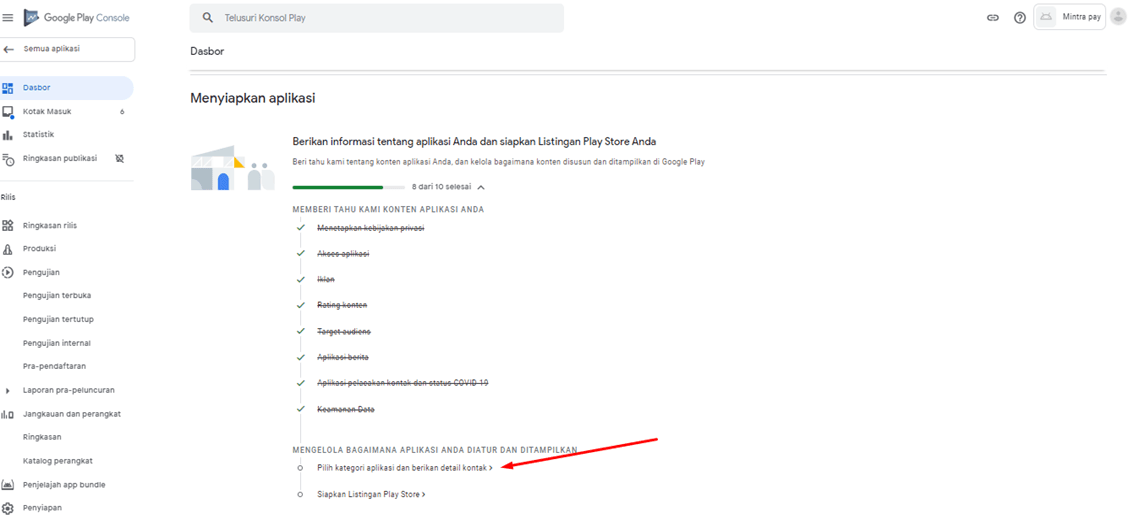Click the user profile avatar icon
The height and width of the screenshot is (521, 1134).
tap(1118, 17)
